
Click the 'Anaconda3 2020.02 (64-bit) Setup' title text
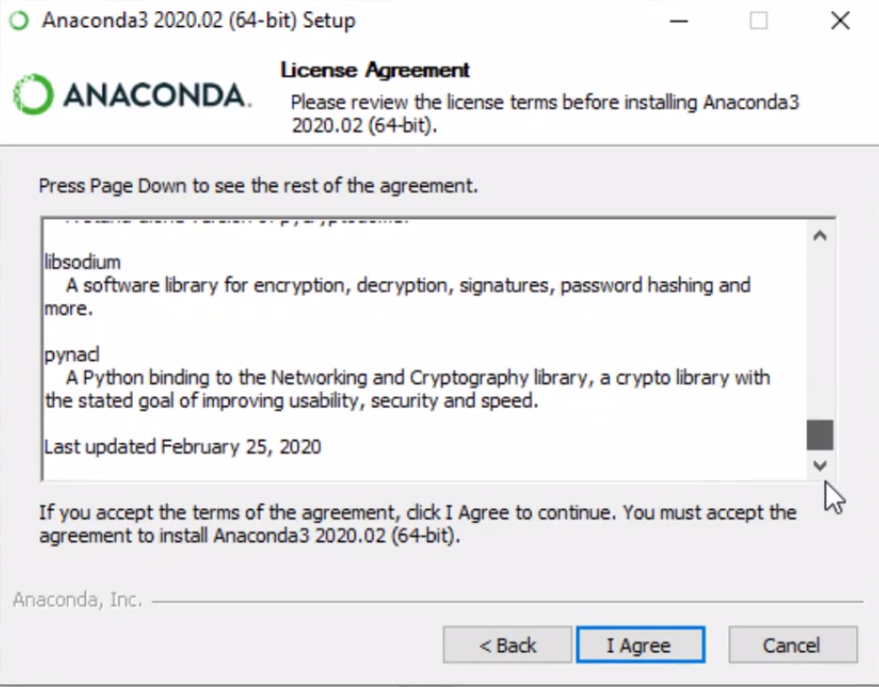pos(199,21)
